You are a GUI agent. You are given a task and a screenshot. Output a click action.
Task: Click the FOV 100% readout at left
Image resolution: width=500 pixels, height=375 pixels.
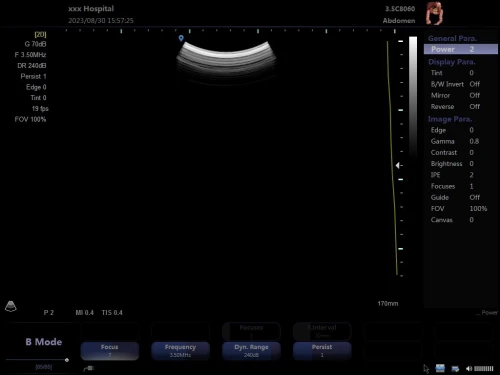pyautogui.click(x=30, y=119)
